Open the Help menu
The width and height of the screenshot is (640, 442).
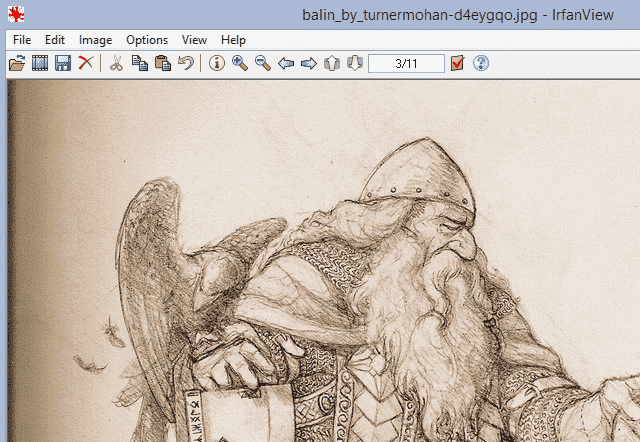click(233, 40)
